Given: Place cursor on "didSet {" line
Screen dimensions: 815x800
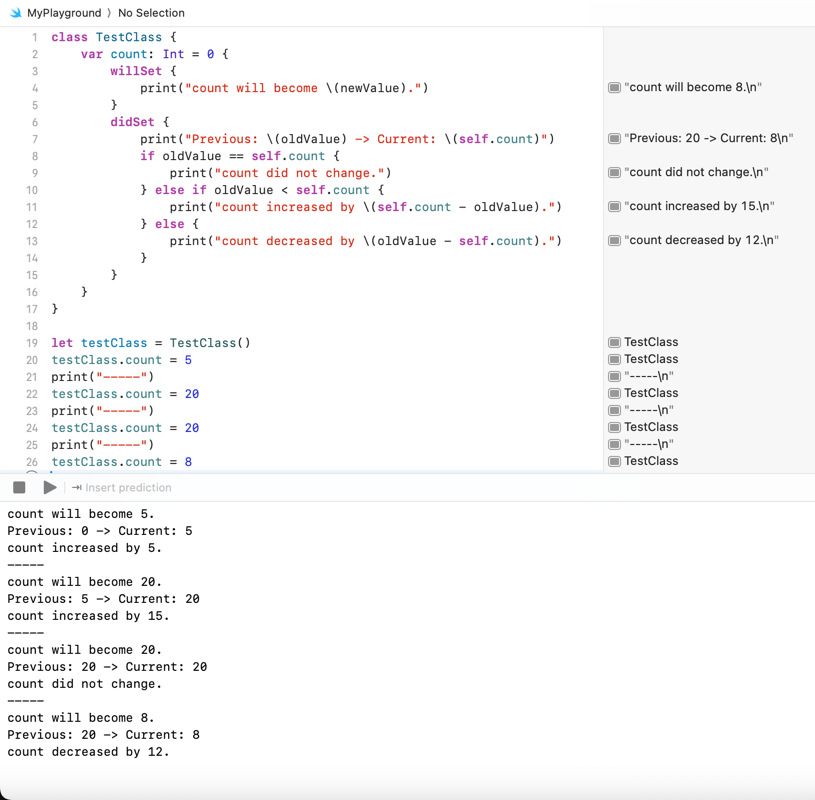Looking at the screenshot, I should [x=140, y=122].
